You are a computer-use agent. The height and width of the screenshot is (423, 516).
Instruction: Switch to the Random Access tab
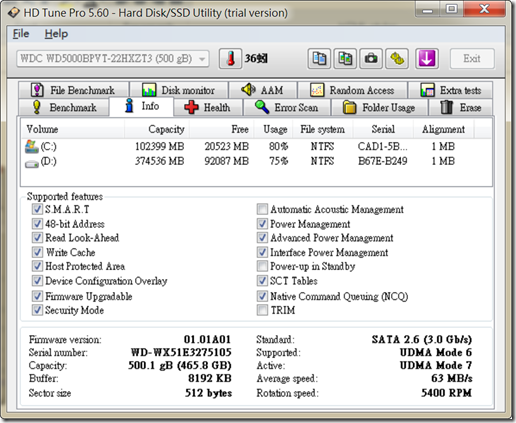click(353, 90)
